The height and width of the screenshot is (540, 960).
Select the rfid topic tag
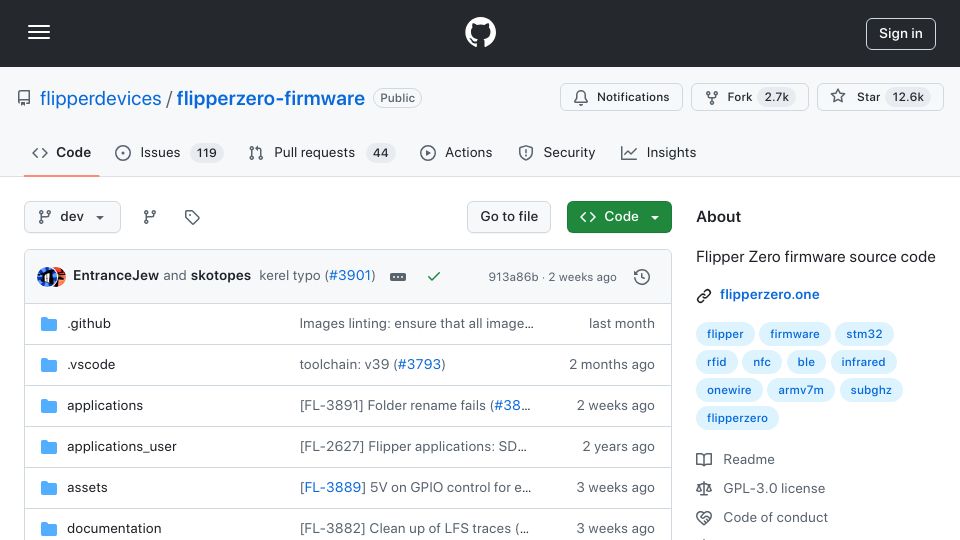click(x=716, y=362)
